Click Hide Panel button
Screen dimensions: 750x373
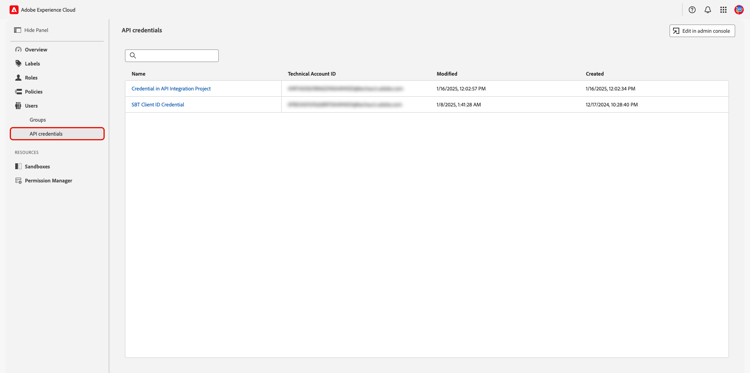click(32, 30)
